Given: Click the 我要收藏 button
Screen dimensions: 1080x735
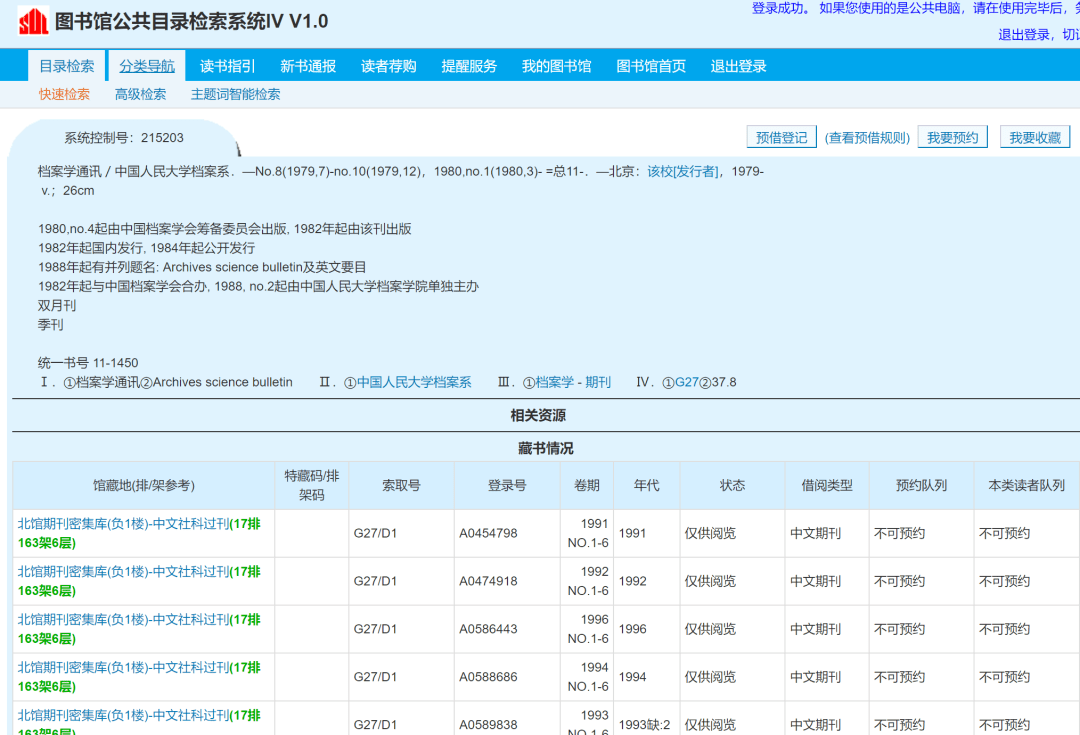Looking at the screenshot, I should (x=1035, y=137).
